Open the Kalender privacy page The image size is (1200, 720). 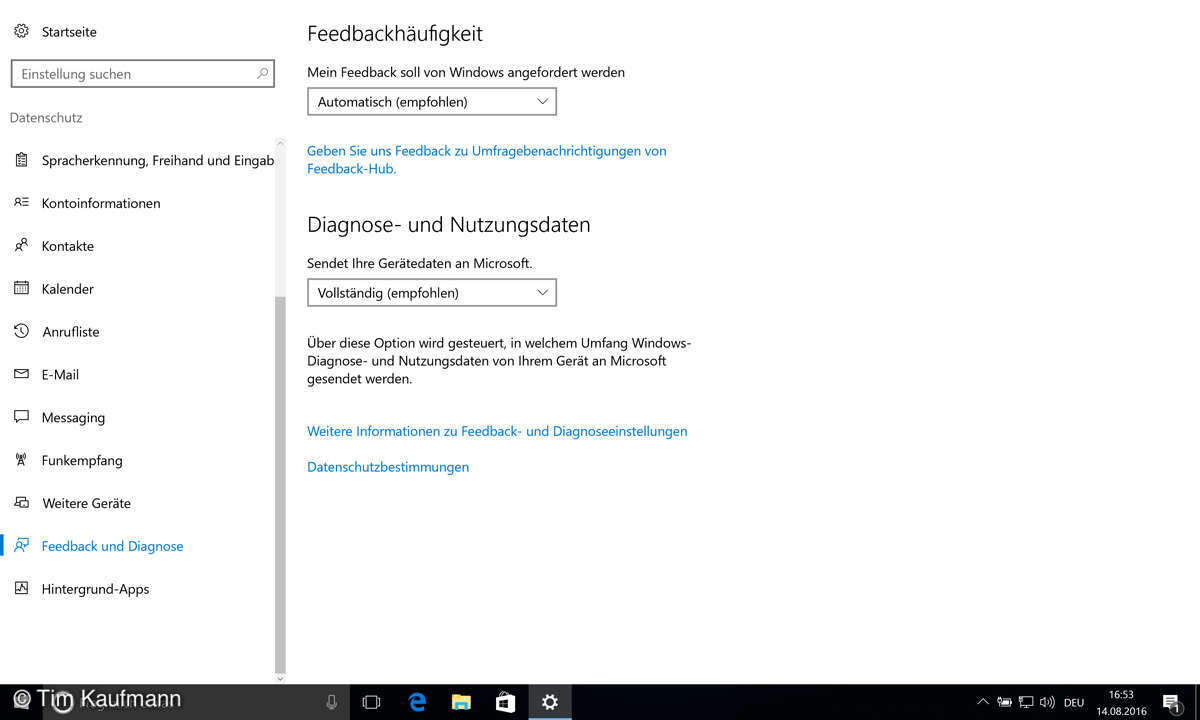point(68,289)
